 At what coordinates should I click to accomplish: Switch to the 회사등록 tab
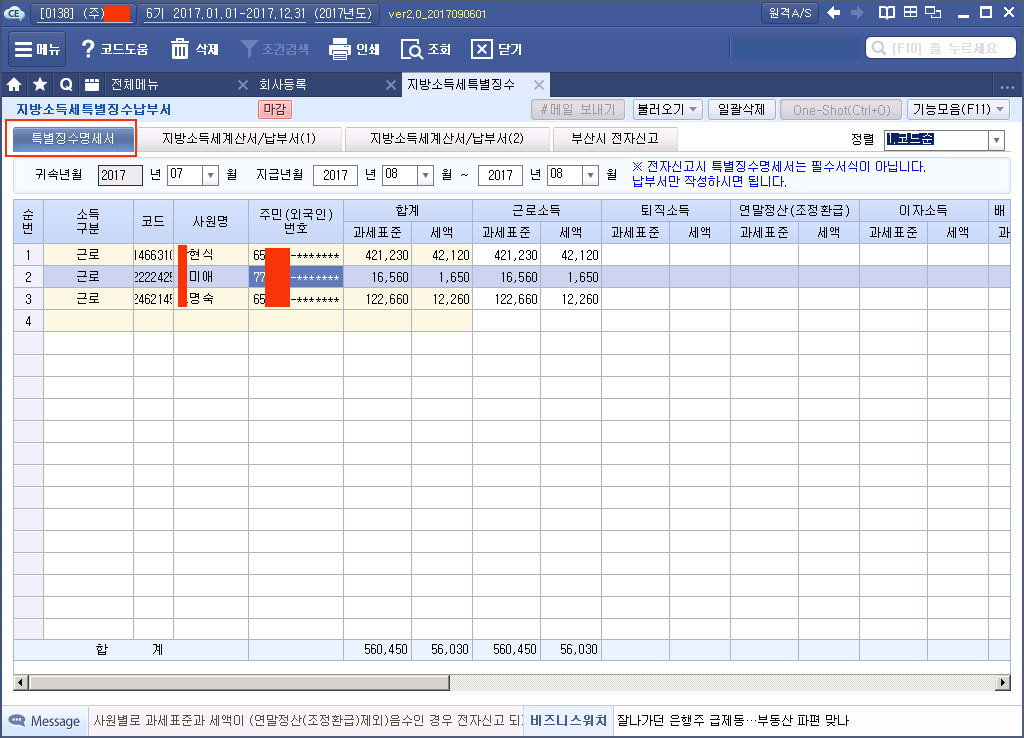[x=283, y=85]
